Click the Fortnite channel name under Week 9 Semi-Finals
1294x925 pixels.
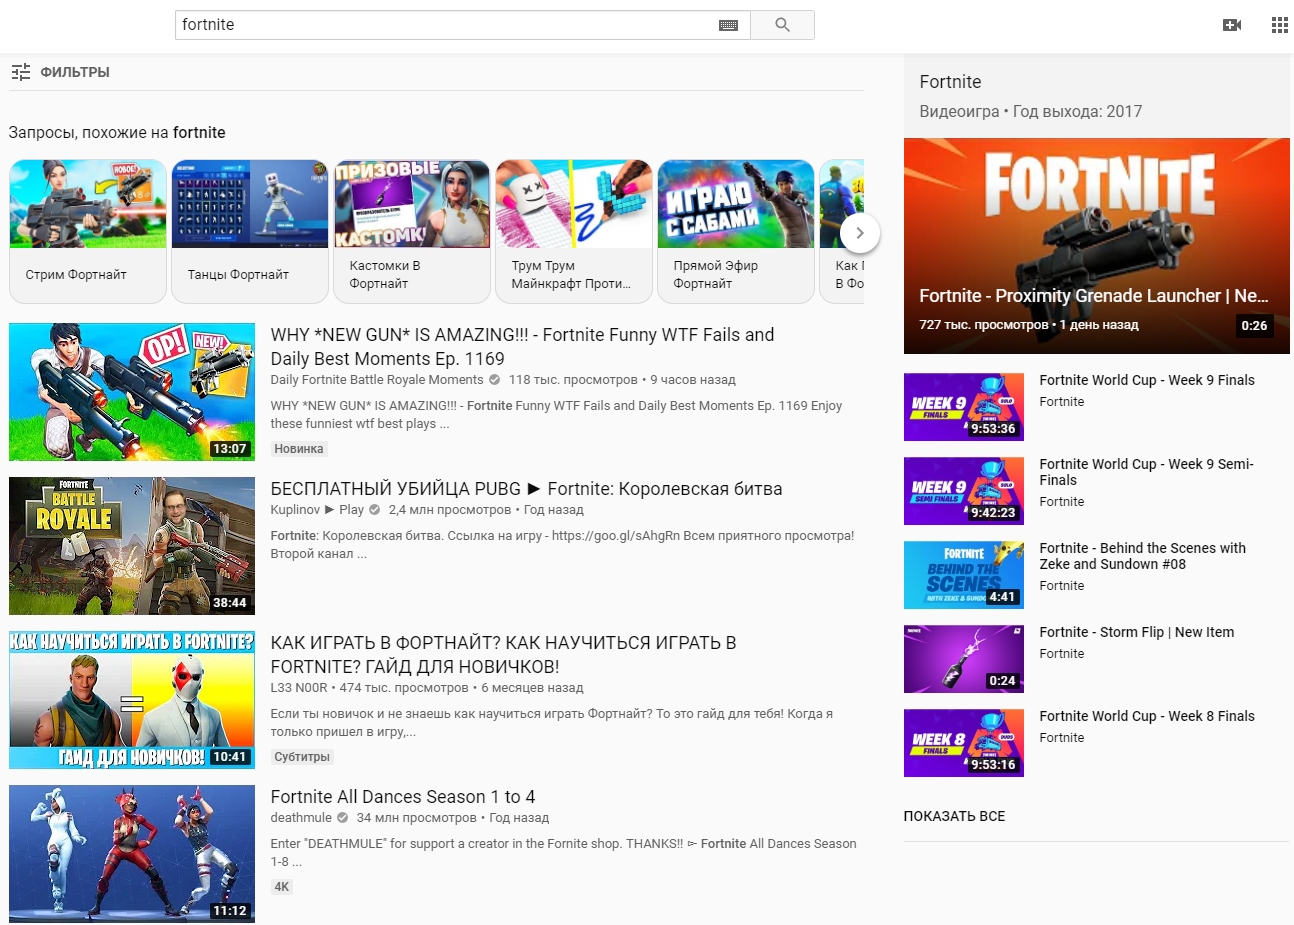(1061, 502)
